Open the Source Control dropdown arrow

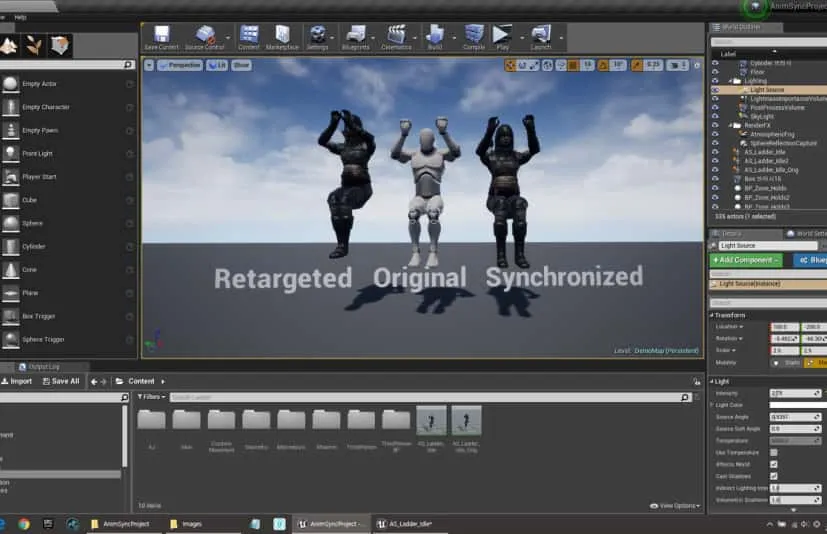[x=228, y=37]
